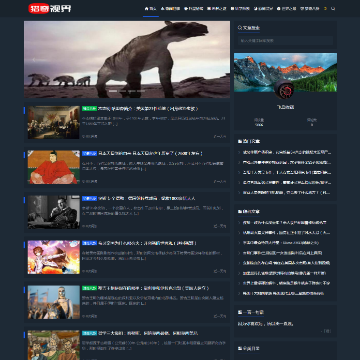Open the cartoon men artwork thumbnail
The height and width of the screenshot is (360, 360).
point(54,345)
